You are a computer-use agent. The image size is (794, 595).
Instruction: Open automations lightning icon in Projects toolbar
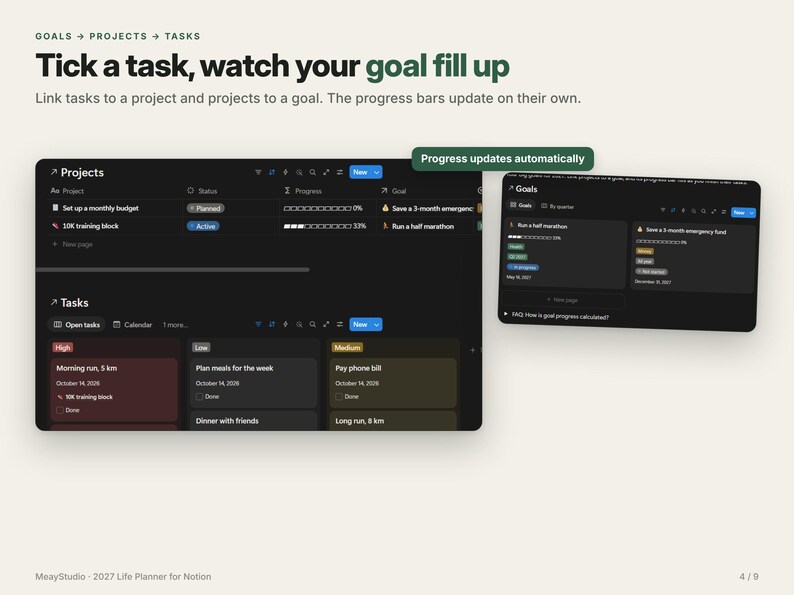tap(286, 172)
